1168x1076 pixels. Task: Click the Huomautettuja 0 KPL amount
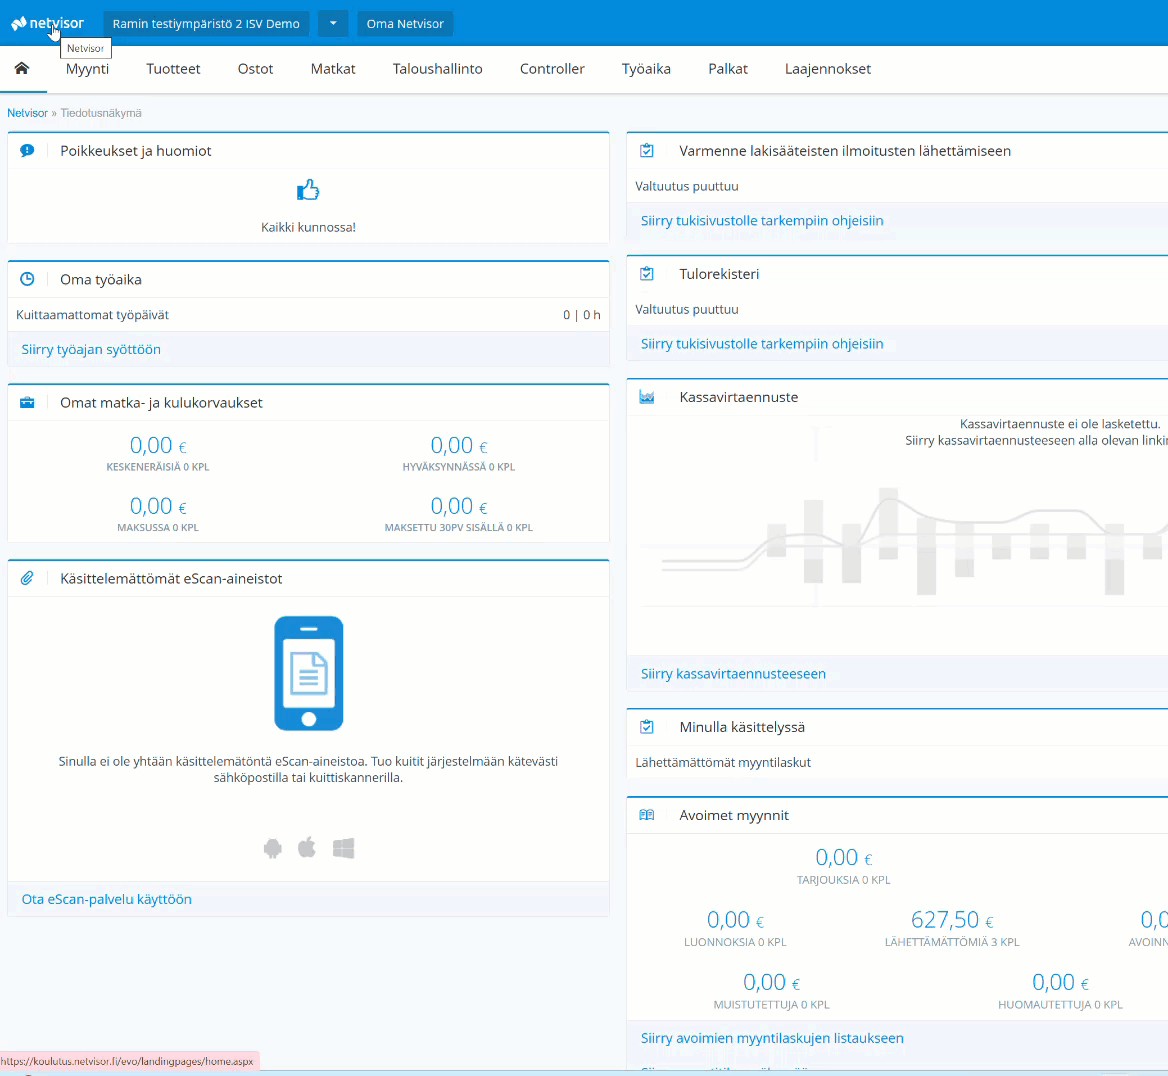click(1060, 983)
